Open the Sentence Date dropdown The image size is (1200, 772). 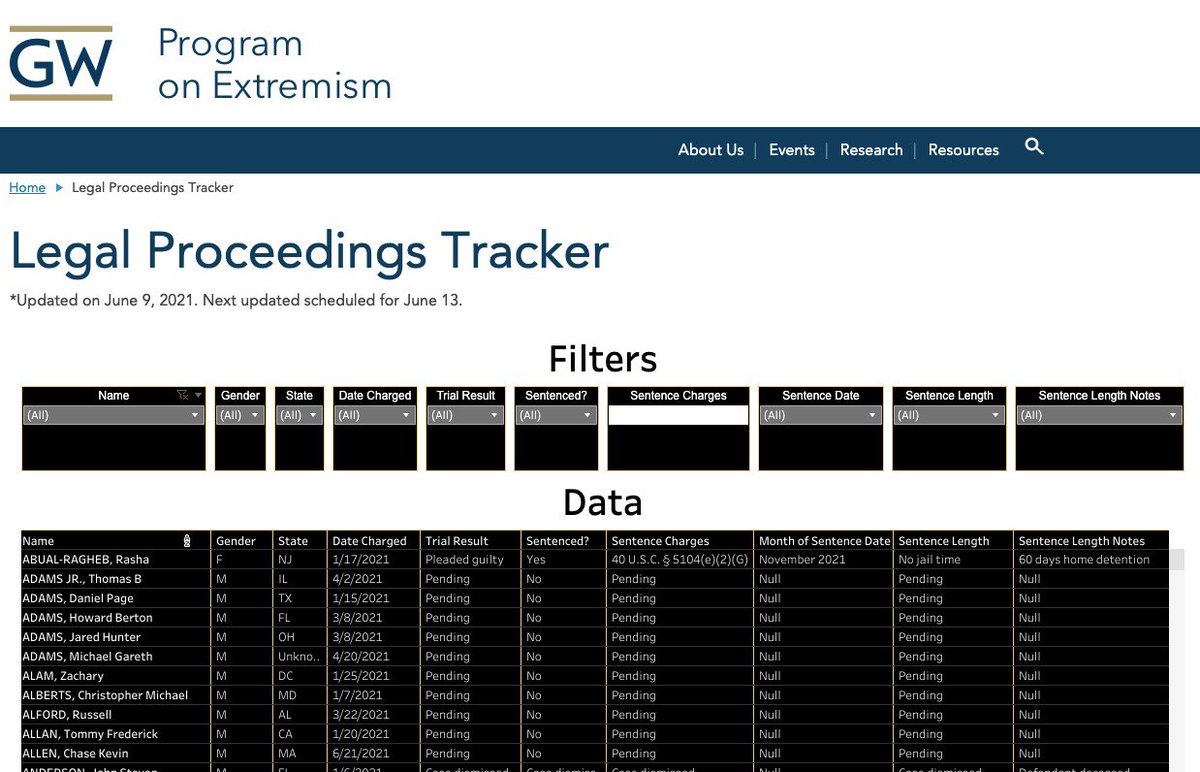pos(875,415)
